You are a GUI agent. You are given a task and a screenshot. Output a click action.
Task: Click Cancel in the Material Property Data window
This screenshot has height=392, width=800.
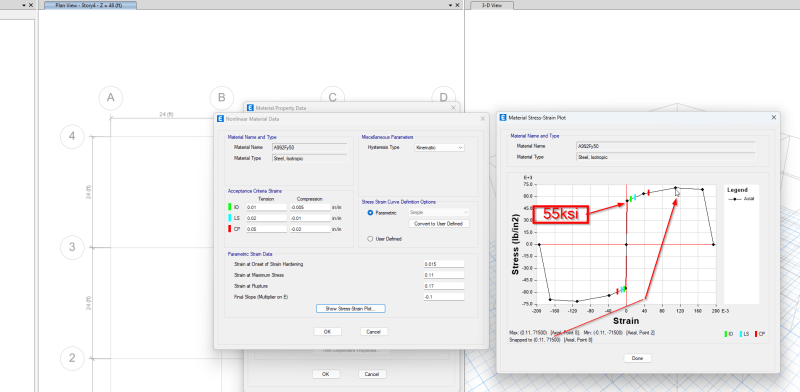(372, 374)
